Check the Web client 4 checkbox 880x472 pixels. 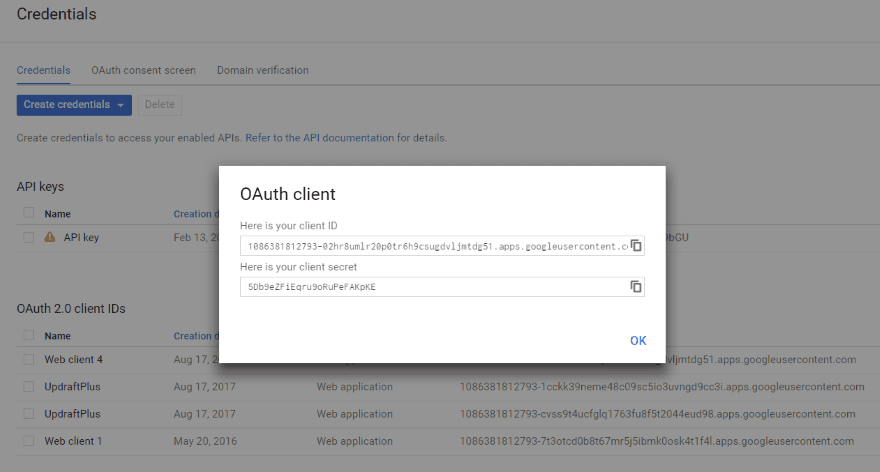click(x=29, y=360)
